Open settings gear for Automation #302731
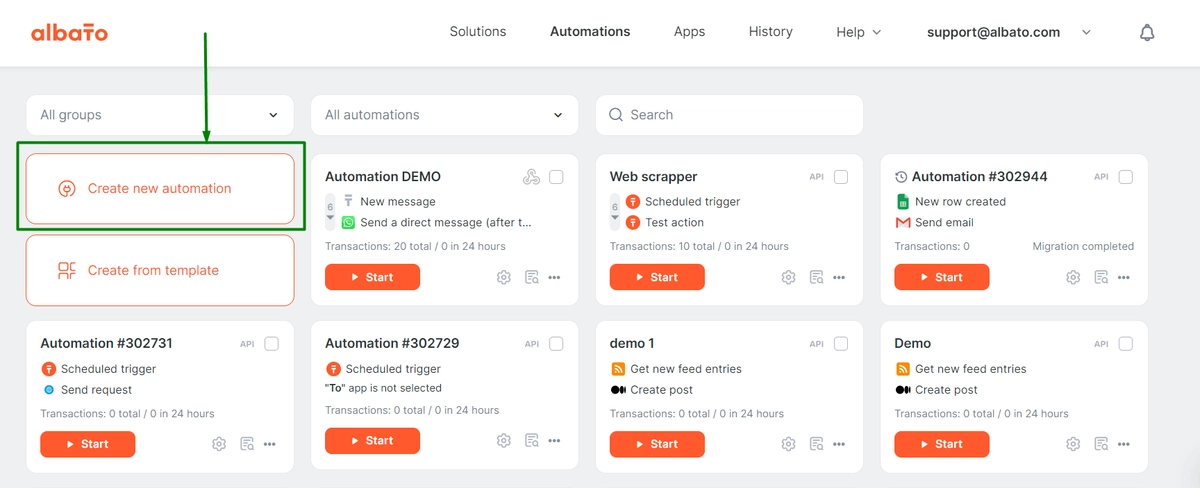Screen dimensions: 1200x488 point(219,444)
